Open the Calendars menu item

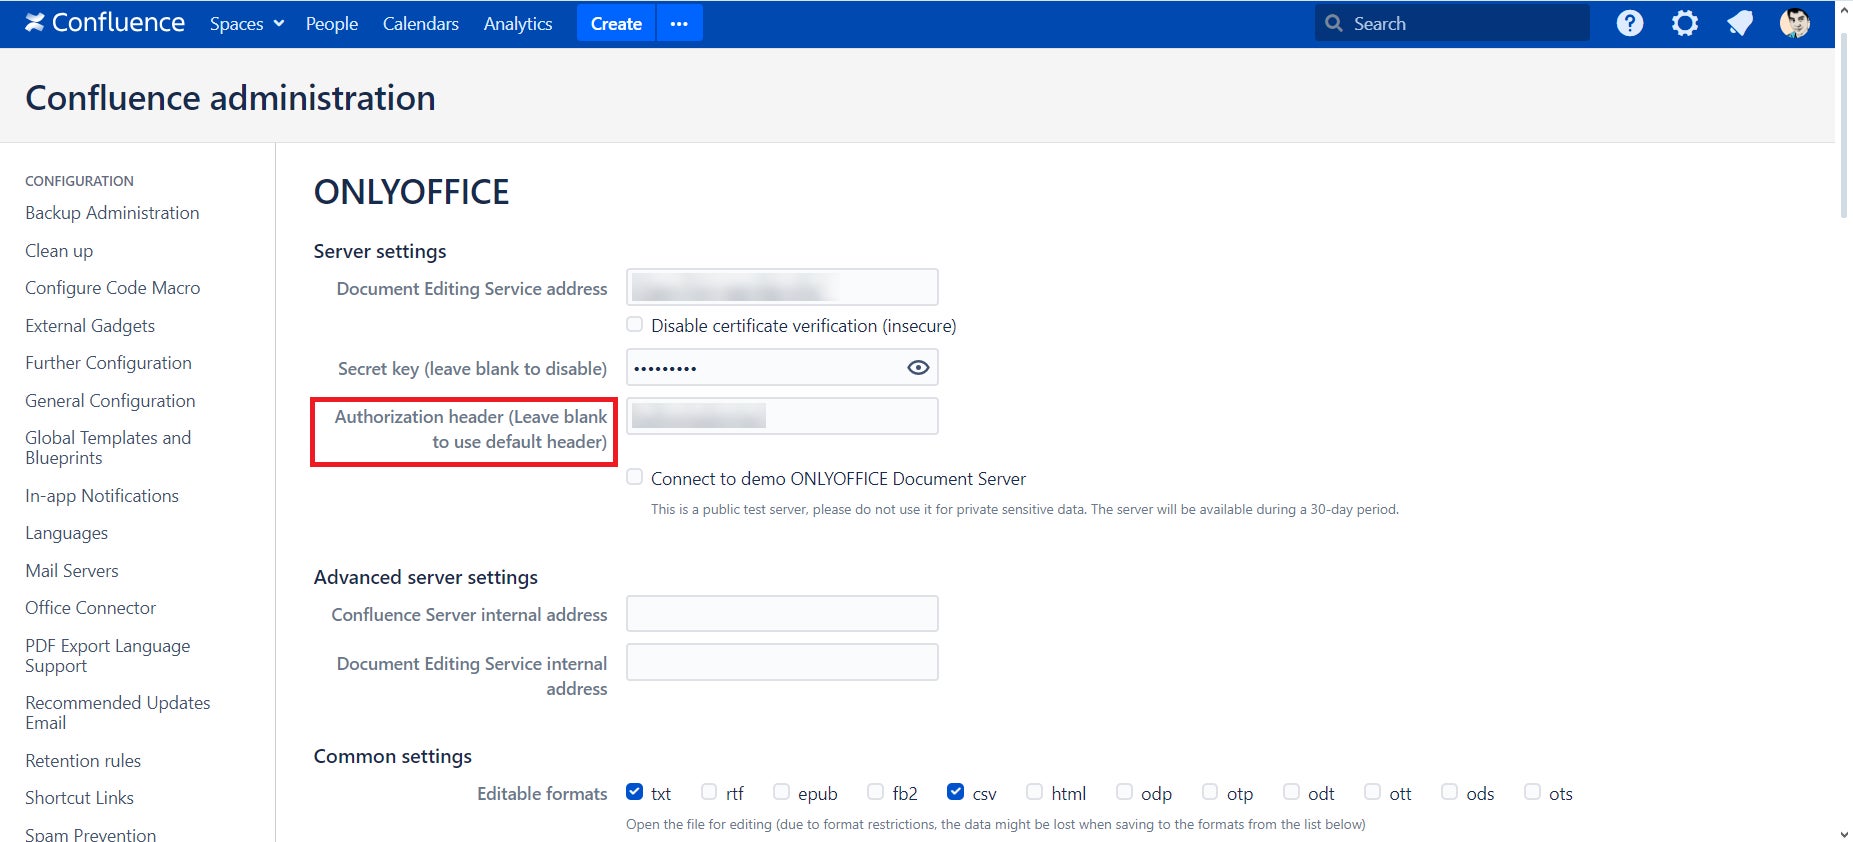point(420,24)
